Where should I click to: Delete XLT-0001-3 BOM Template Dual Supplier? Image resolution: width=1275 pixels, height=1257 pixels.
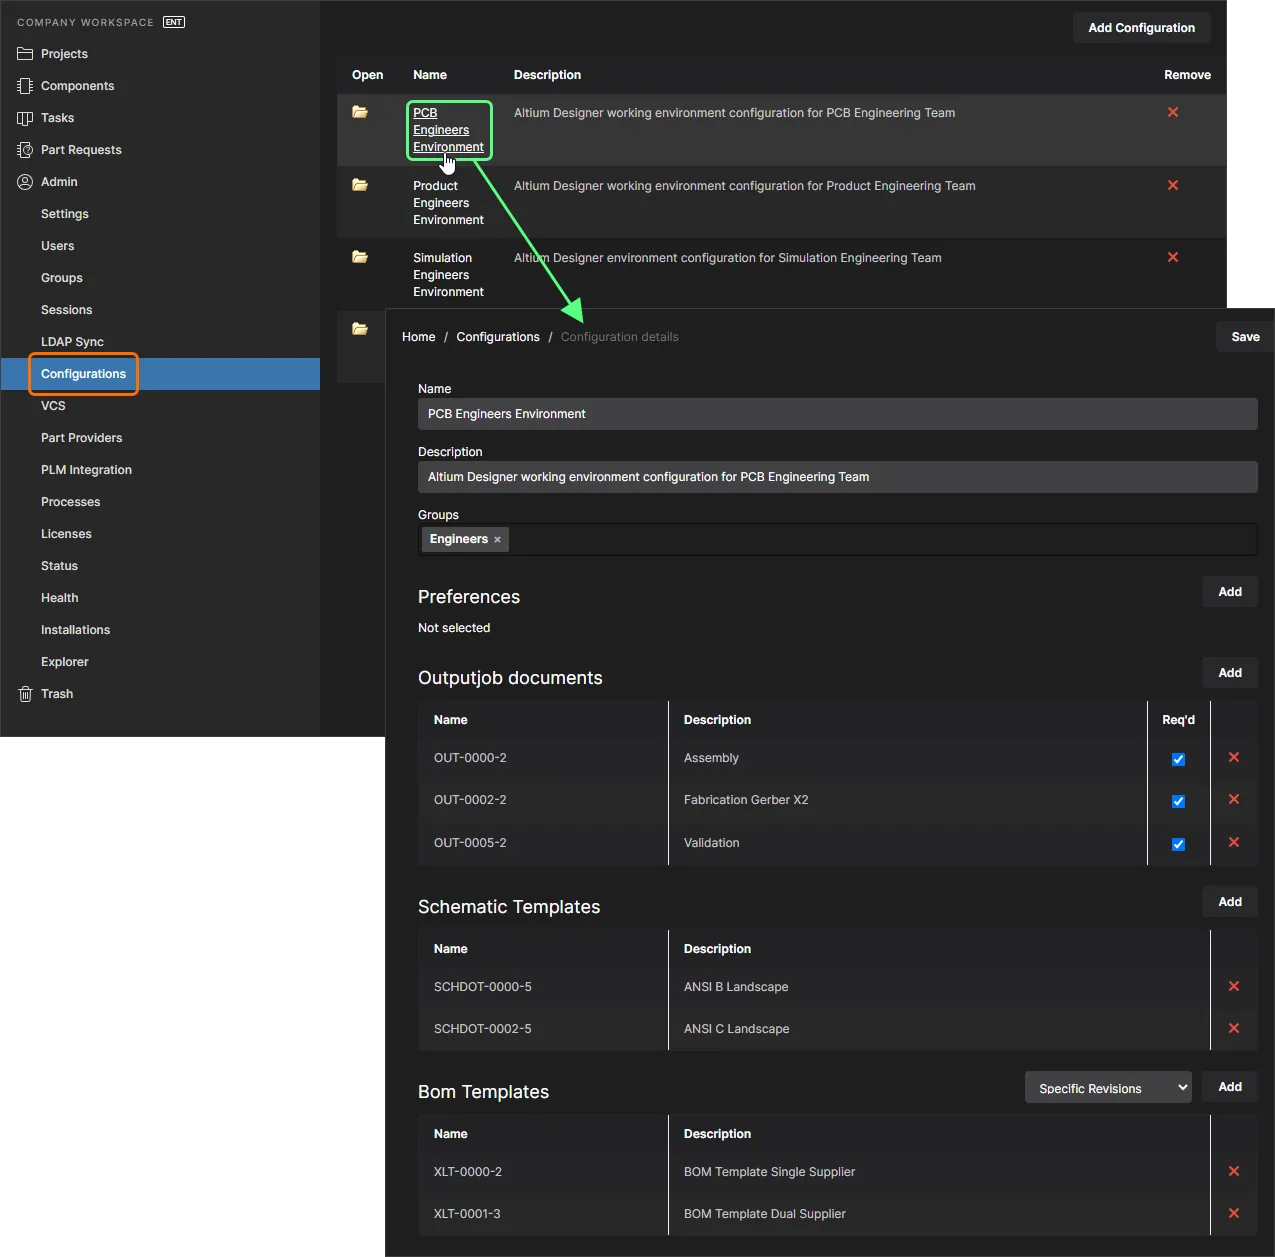click(x=1234, y=1213)
